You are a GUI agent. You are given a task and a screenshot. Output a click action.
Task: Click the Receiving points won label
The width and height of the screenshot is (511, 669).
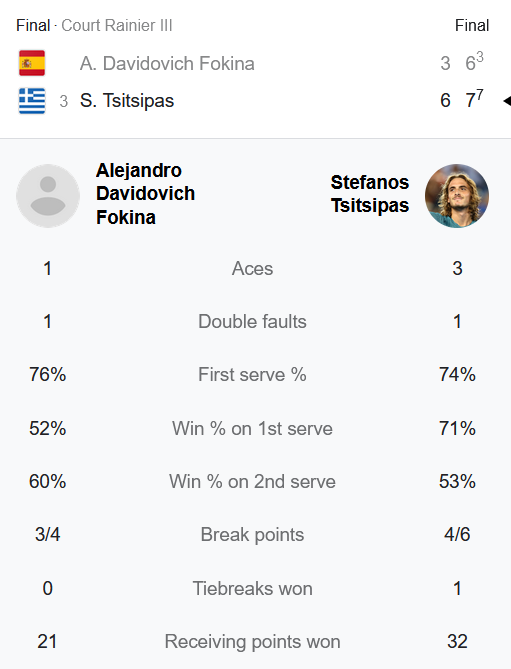(253, 642)
